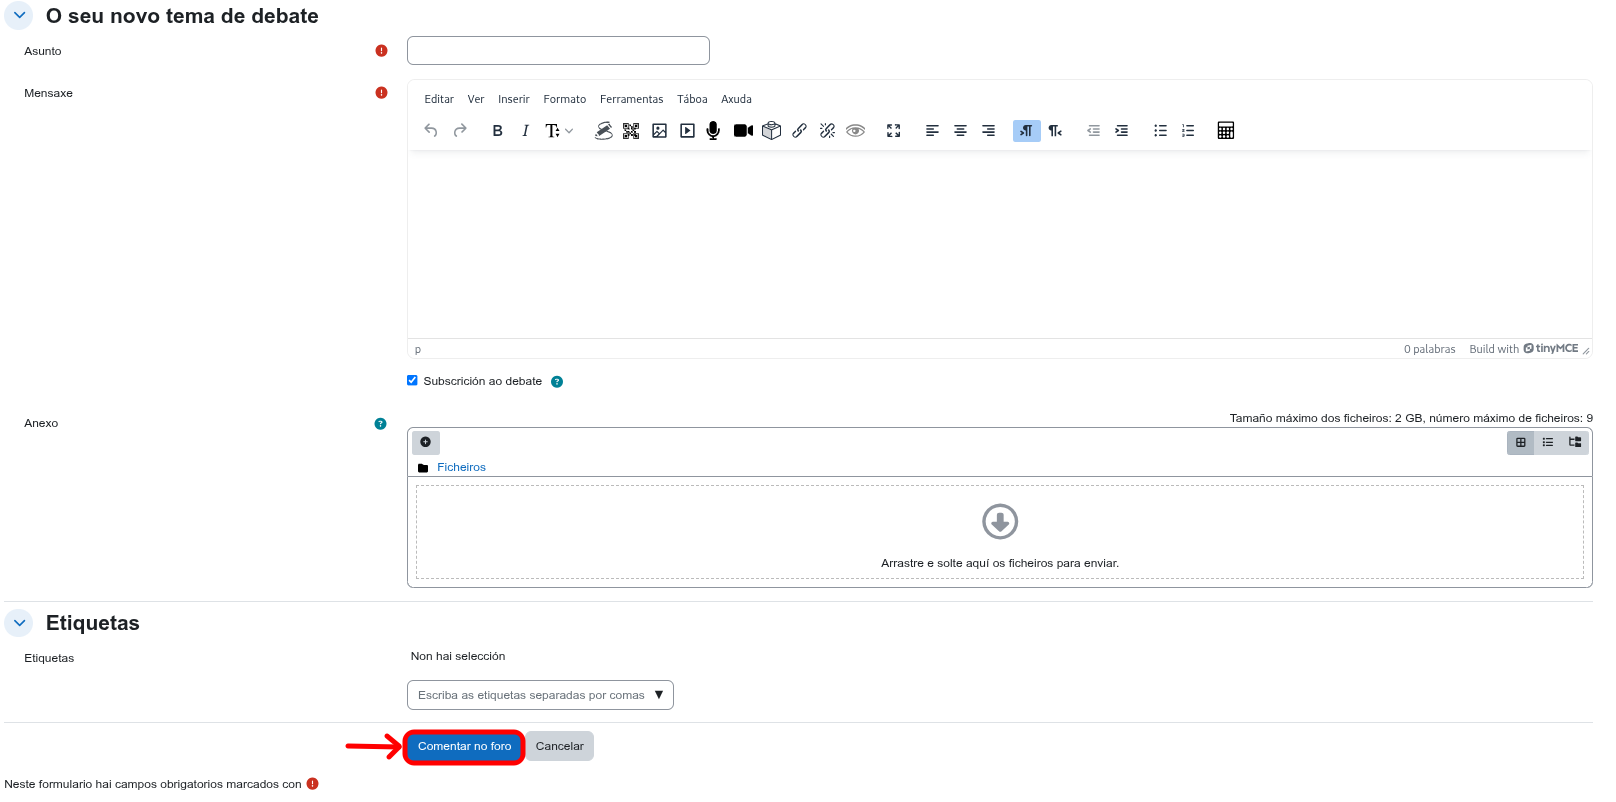Click the Cancelar button
The width and height of the screenshot is (1616, 802).
(x=559, y=746)
